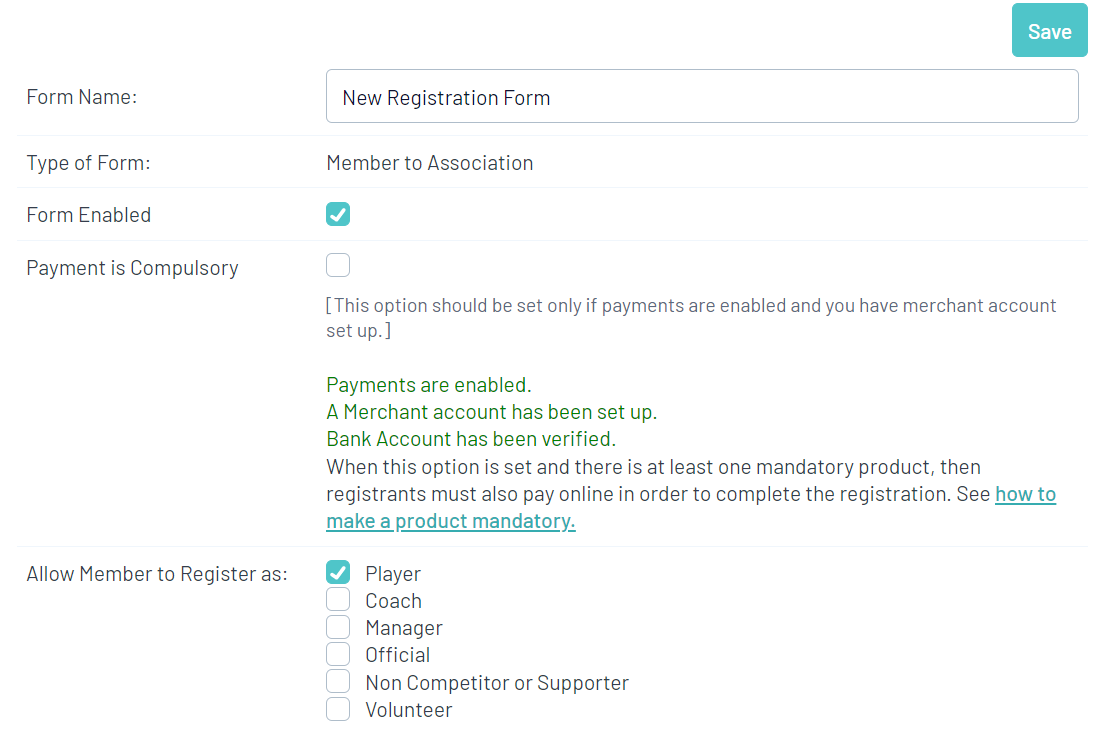Click the 'Payment is Compulsory' label text
Screen dimensions: 1097x730
(x=132, y=268)
